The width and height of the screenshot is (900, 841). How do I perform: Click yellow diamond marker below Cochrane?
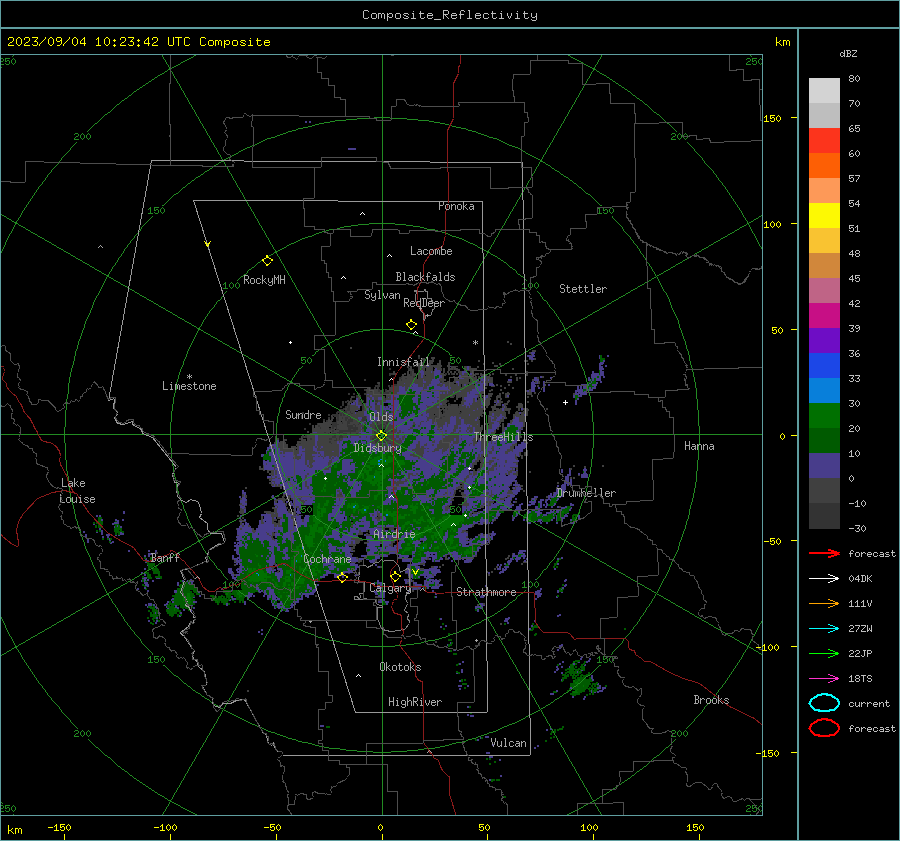tap(342, 577)
